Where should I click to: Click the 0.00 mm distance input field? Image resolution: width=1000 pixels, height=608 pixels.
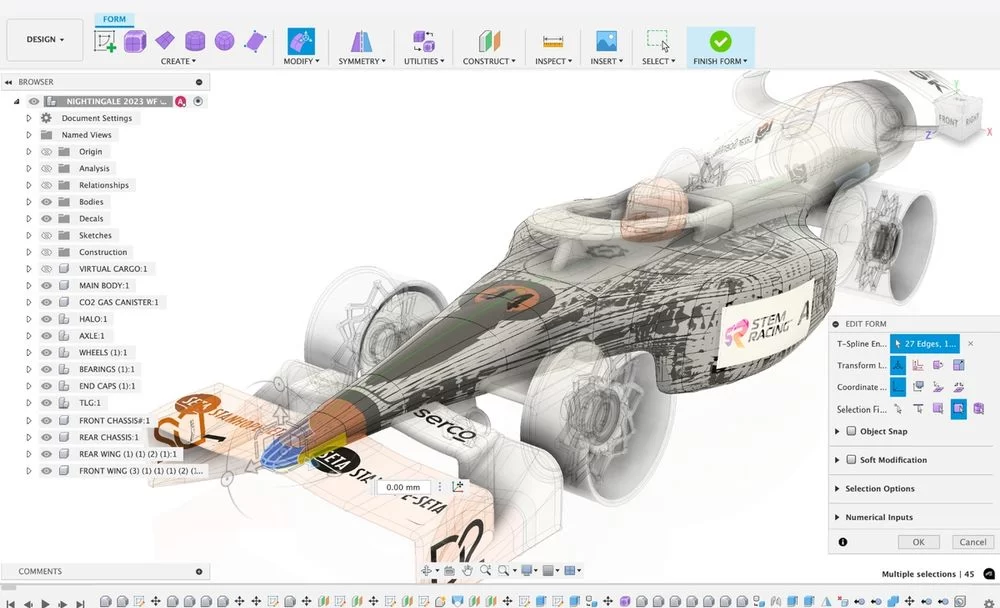[x=403, y=487]
